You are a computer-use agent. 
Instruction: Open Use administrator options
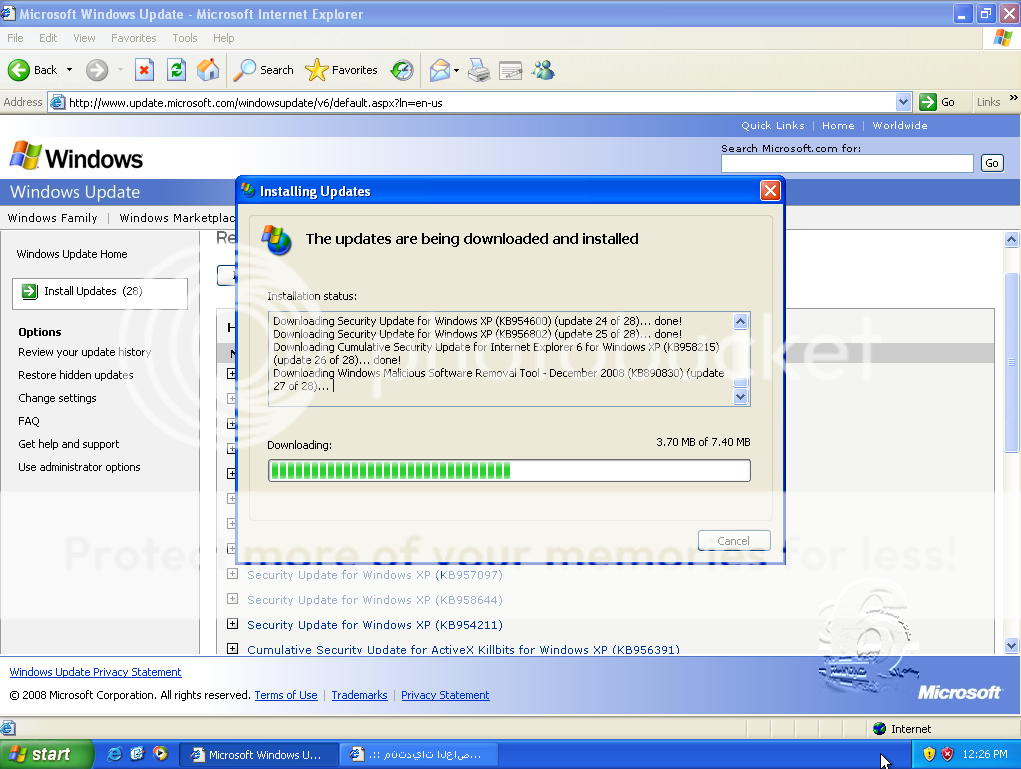[x=79, y=467]
